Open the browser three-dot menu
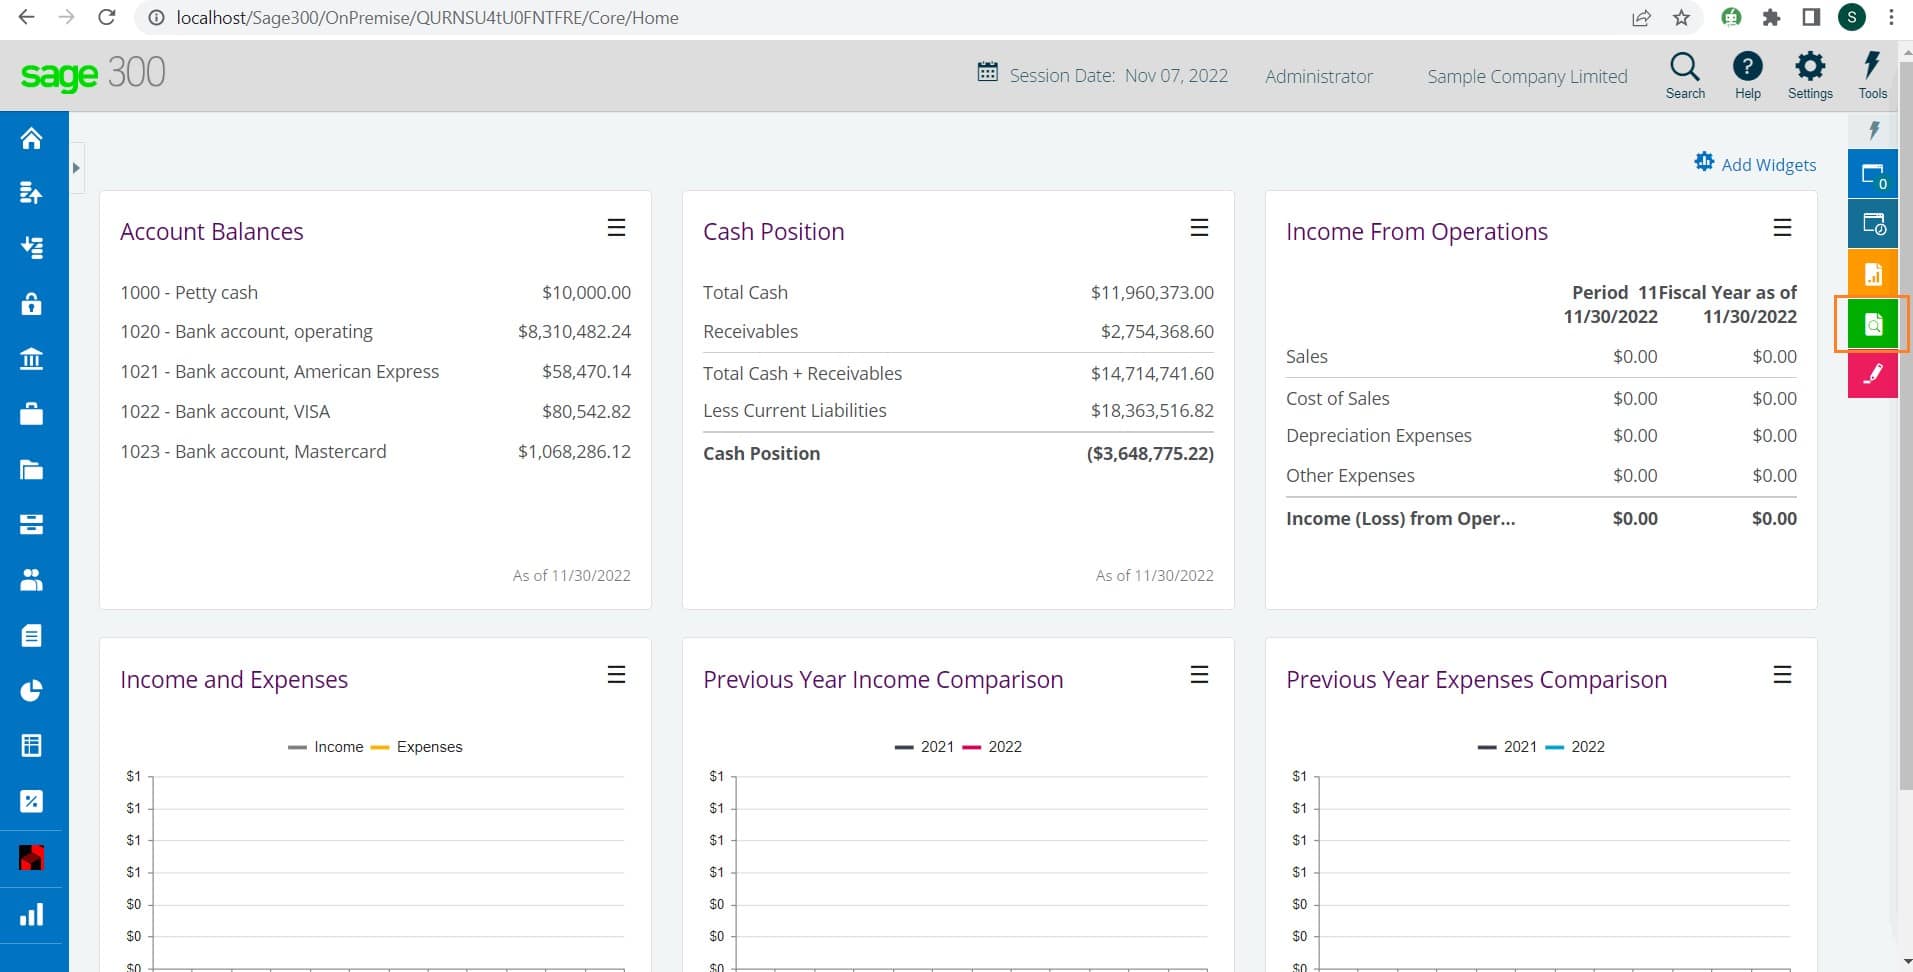The width and height of the screenshot is (1913, 972). point(1891,17)
